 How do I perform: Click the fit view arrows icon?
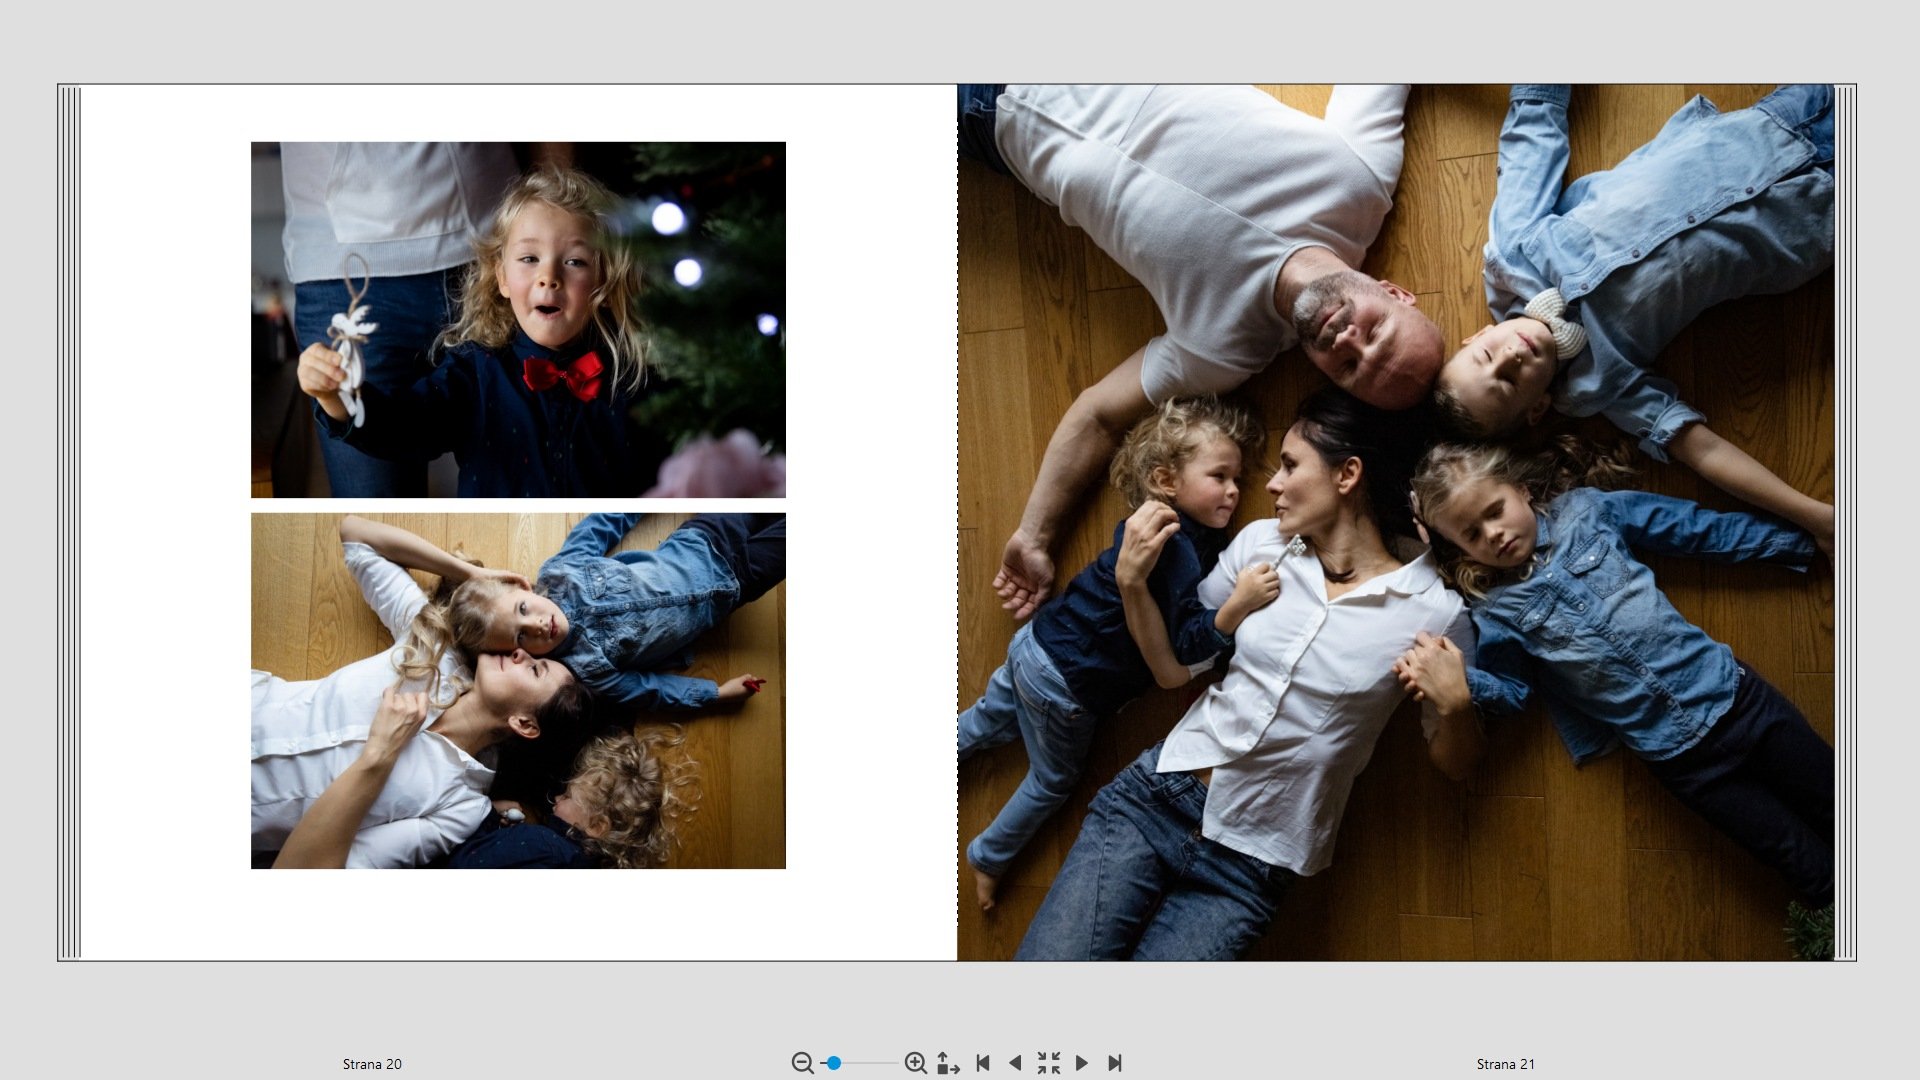[947, 1063]
